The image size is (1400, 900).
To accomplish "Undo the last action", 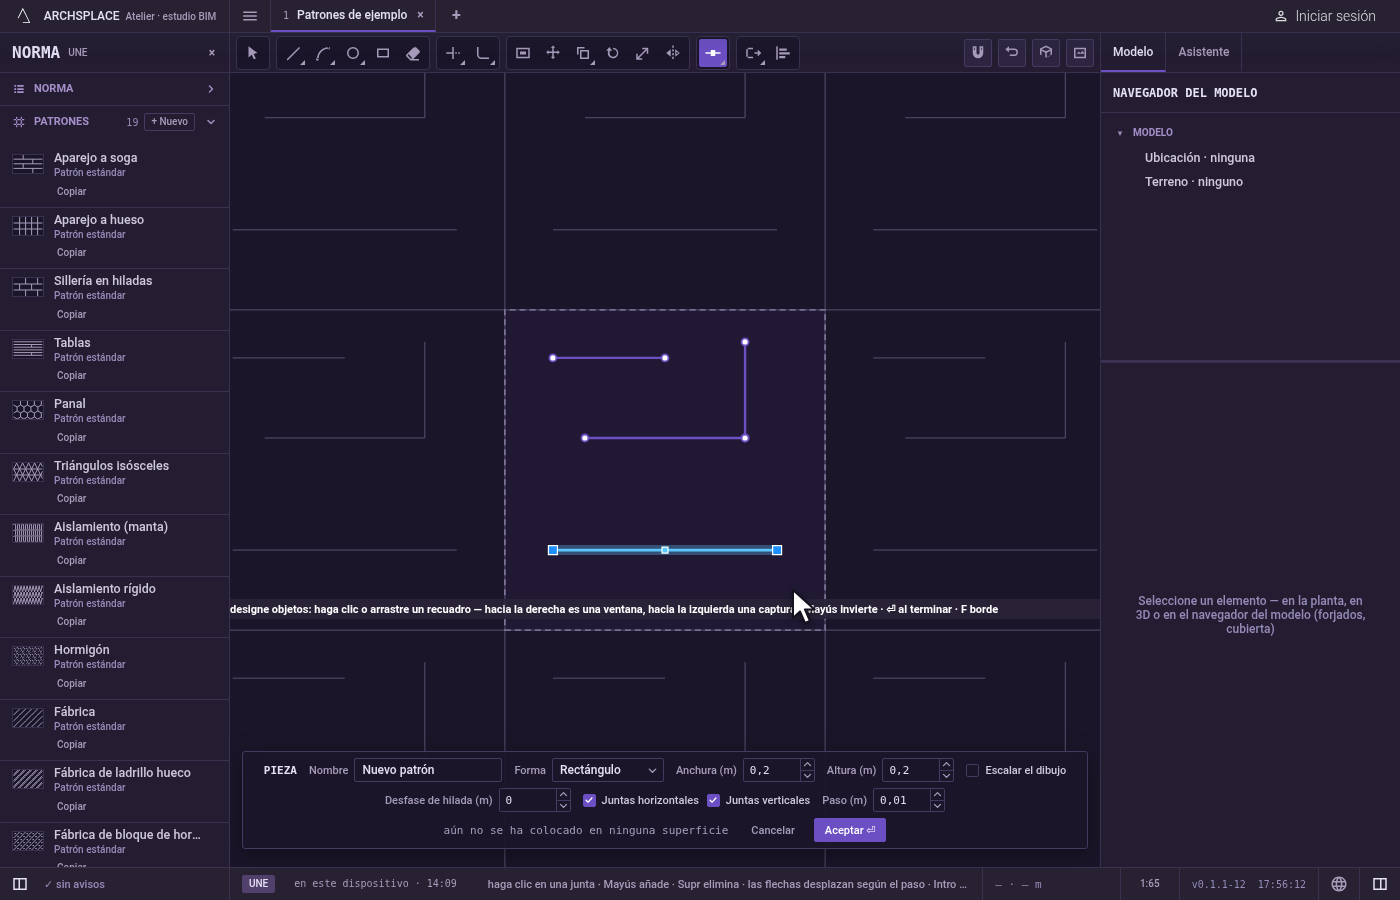I will tap(1012, 53).
